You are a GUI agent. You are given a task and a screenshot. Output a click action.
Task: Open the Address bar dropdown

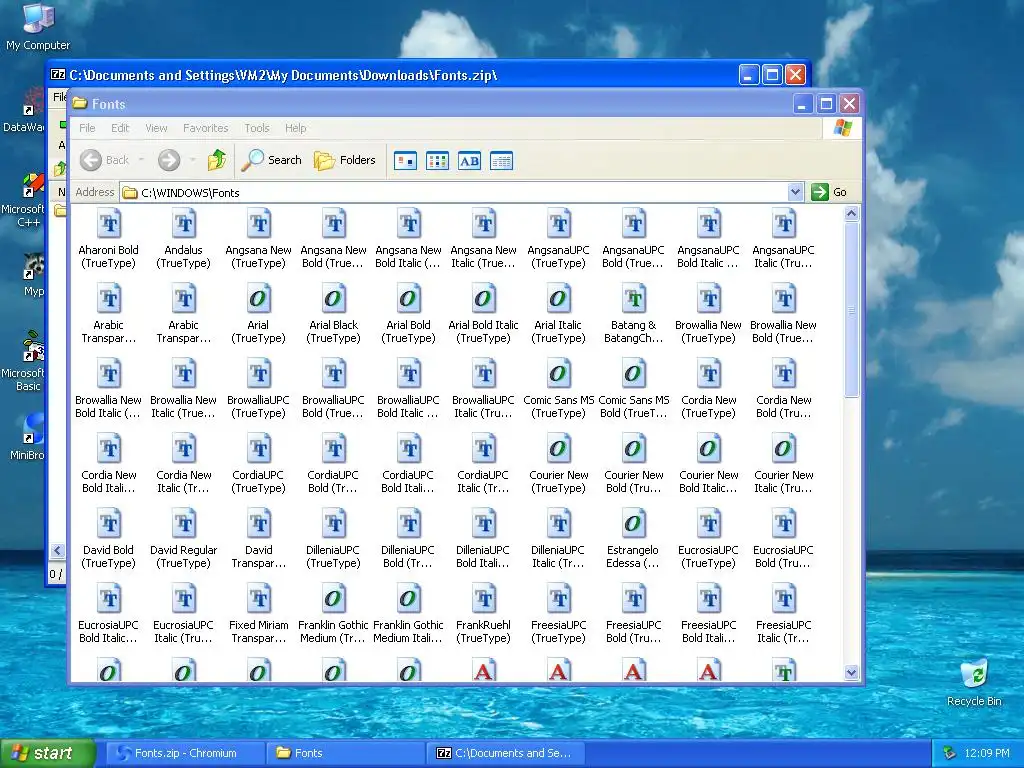[x=795, y=192]
